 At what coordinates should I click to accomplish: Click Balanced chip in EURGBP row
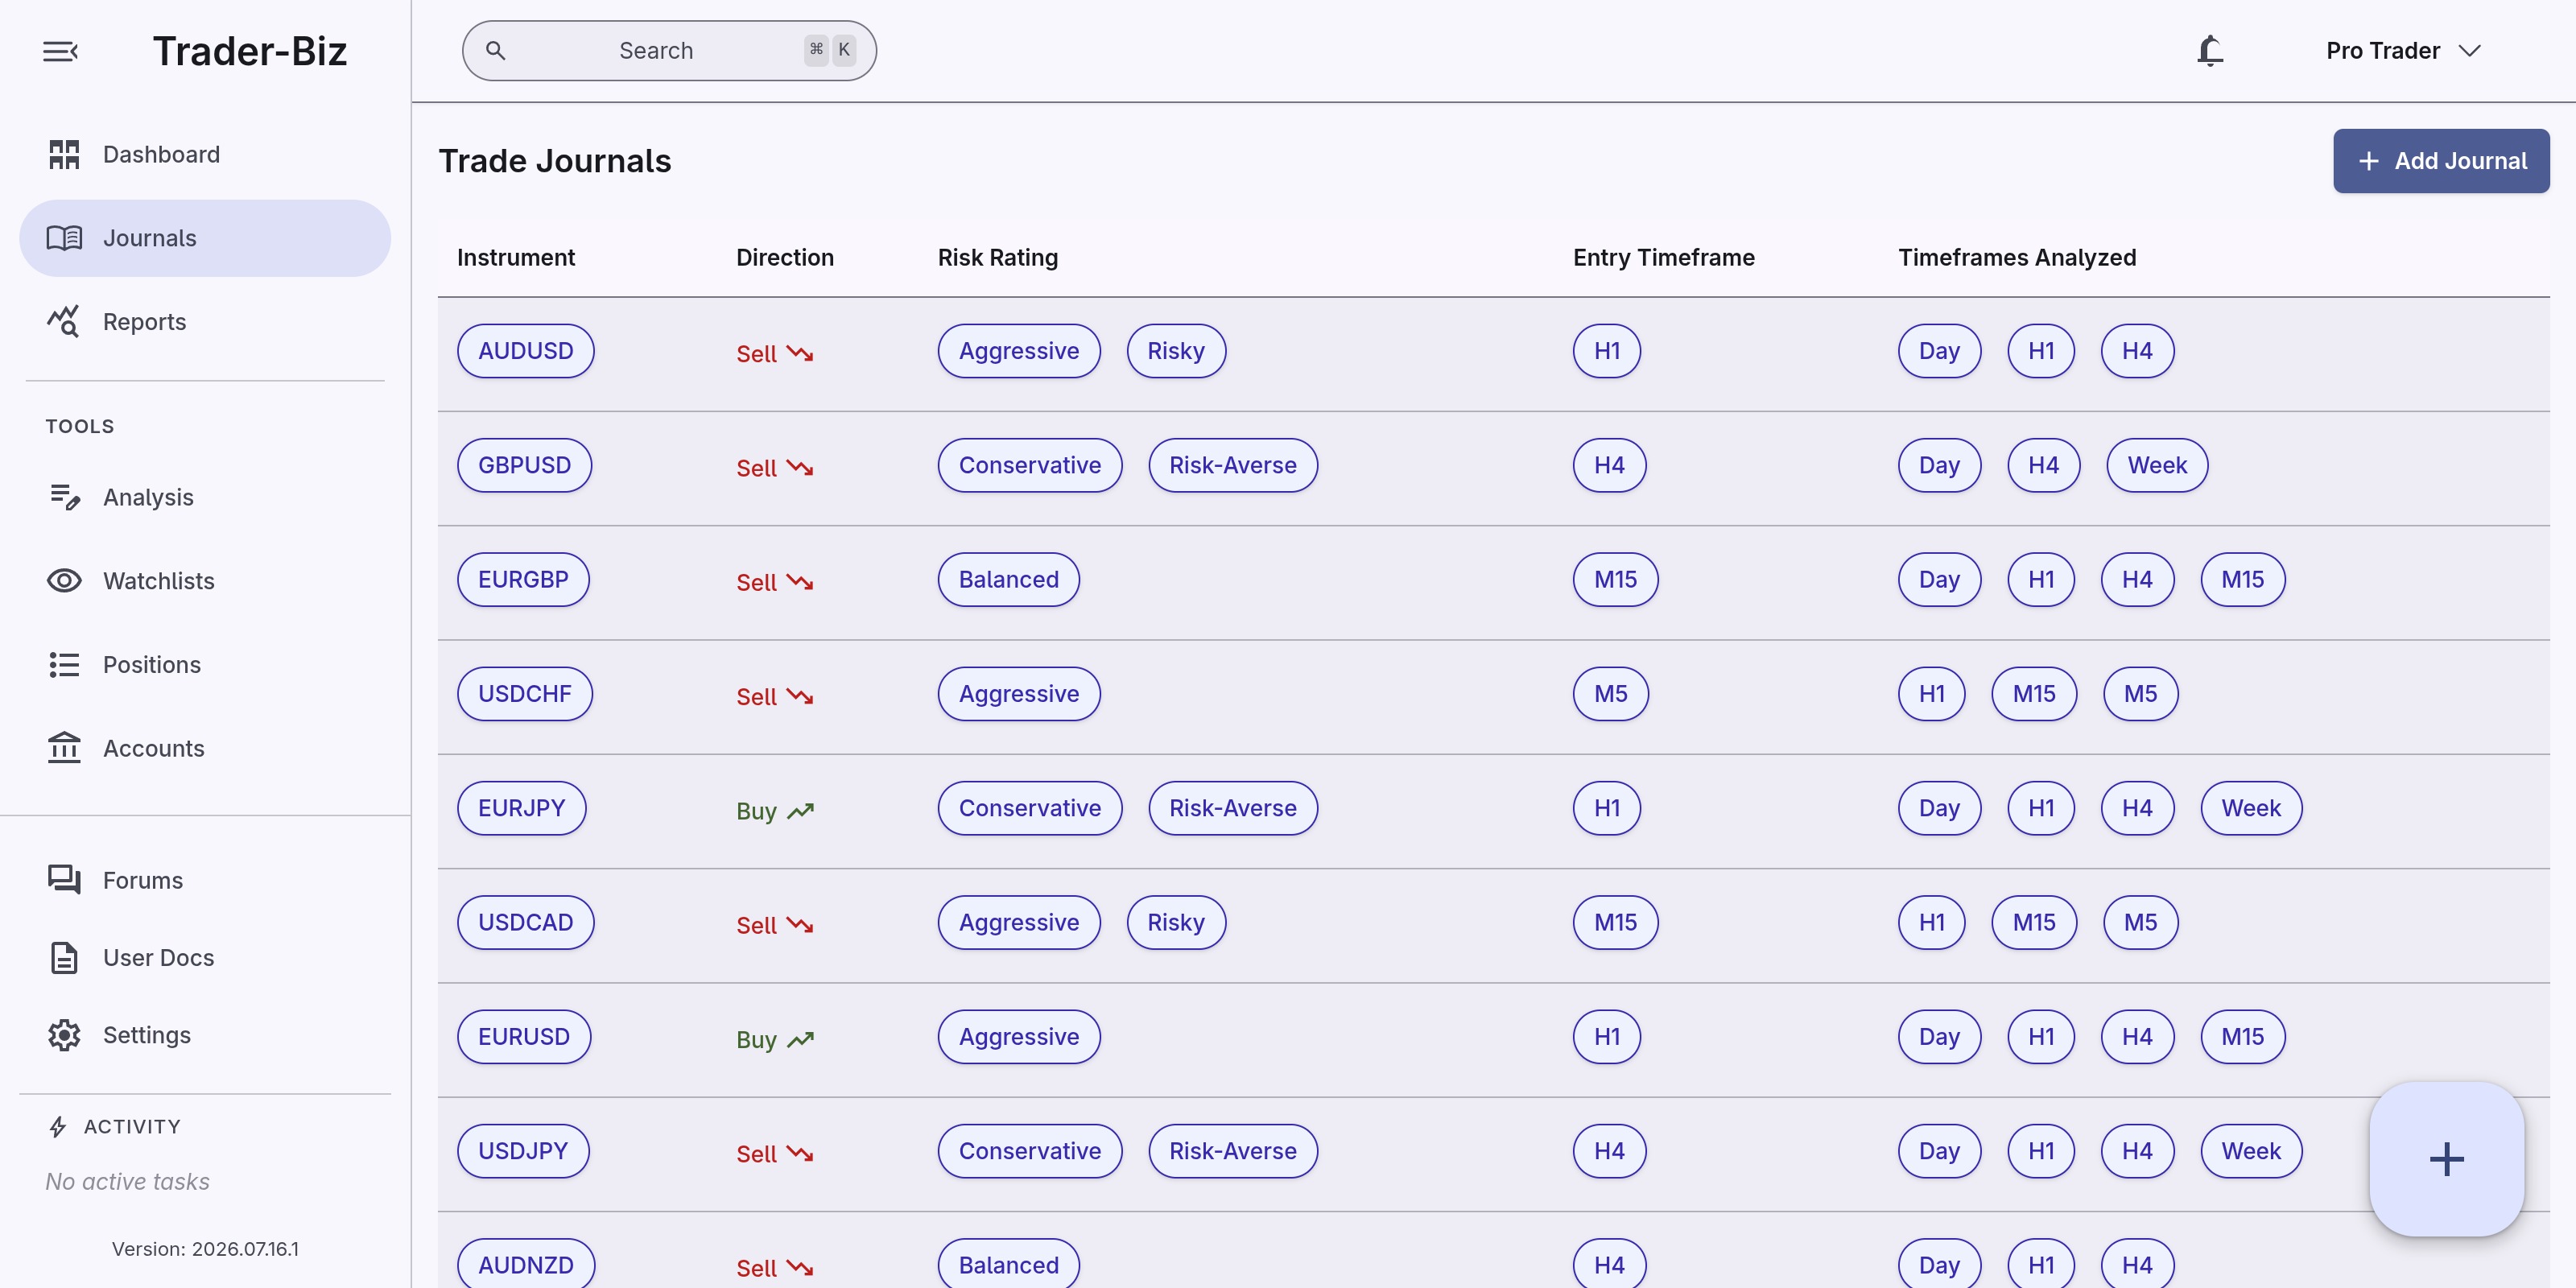[1009, 580]
